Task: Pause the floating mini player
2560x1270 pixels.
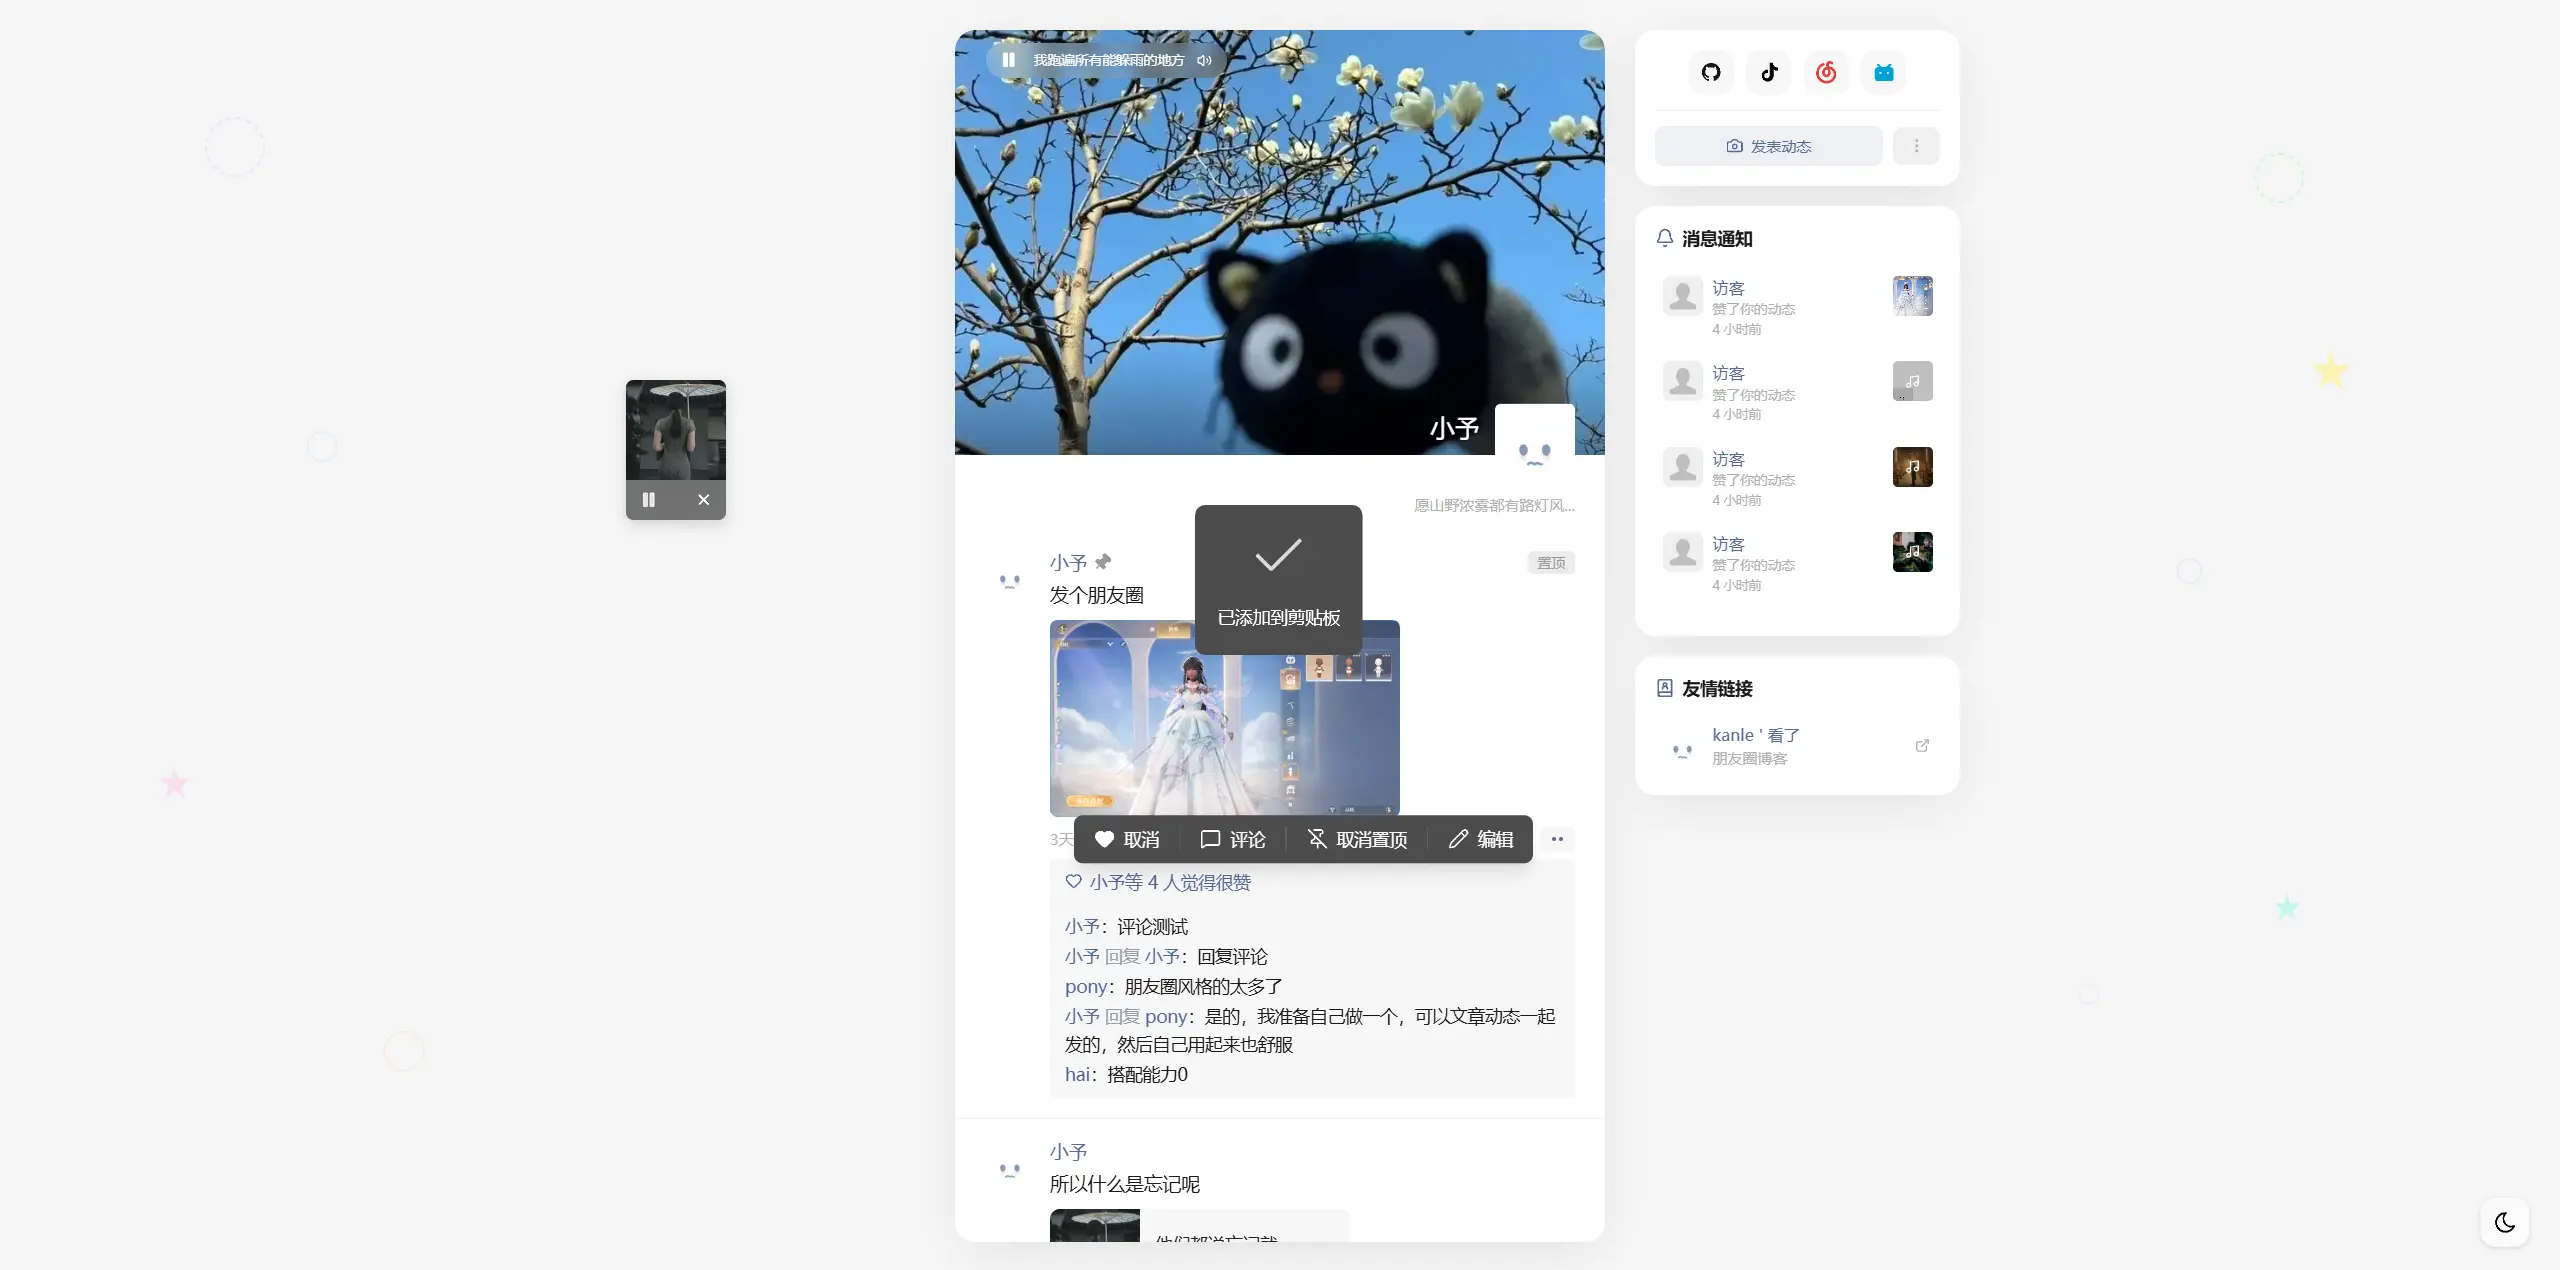Action: click(649, 499)
